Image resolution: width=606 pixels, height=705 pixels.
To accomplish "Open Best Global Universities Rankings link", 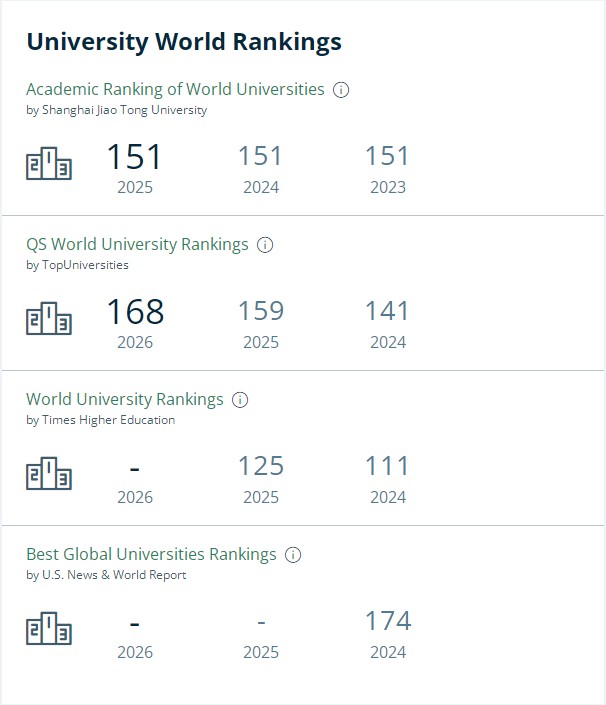I will tap(151, 554).
